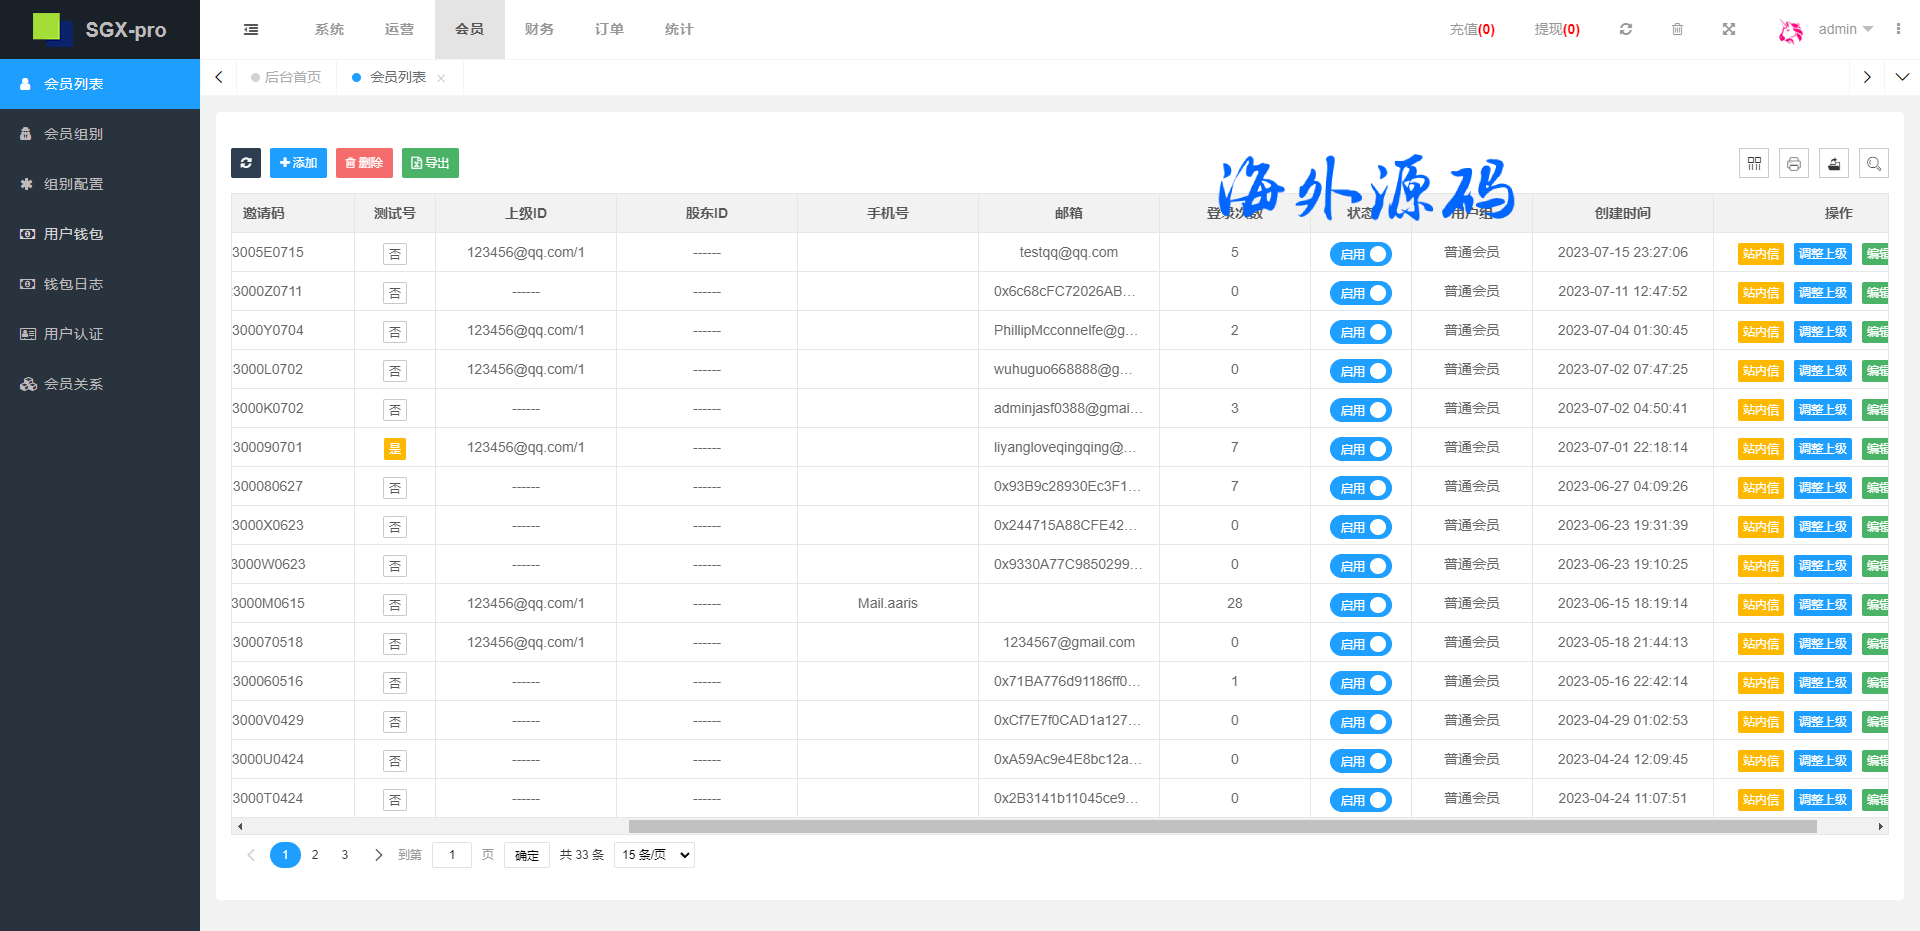This screenshot has height=931, width=1920.
Task: Click the print icon above table
Action: 1794,163
